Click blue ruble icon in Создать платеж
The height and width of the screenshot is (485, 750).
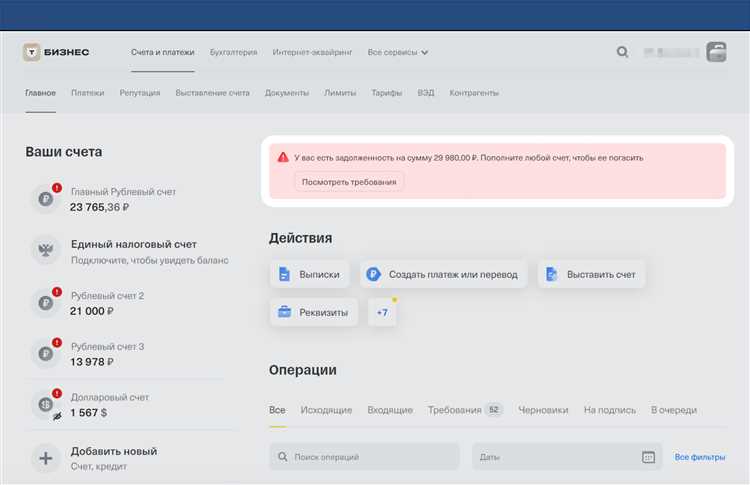[x=373, y=274]
